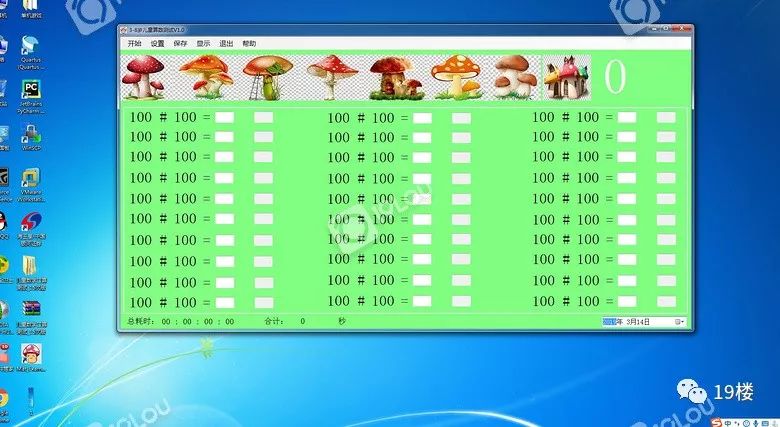This screenshot has width=780, height=427.
Task: Select the highlighted year in date field
Action: pyautogui.click(x=609, y=322)
